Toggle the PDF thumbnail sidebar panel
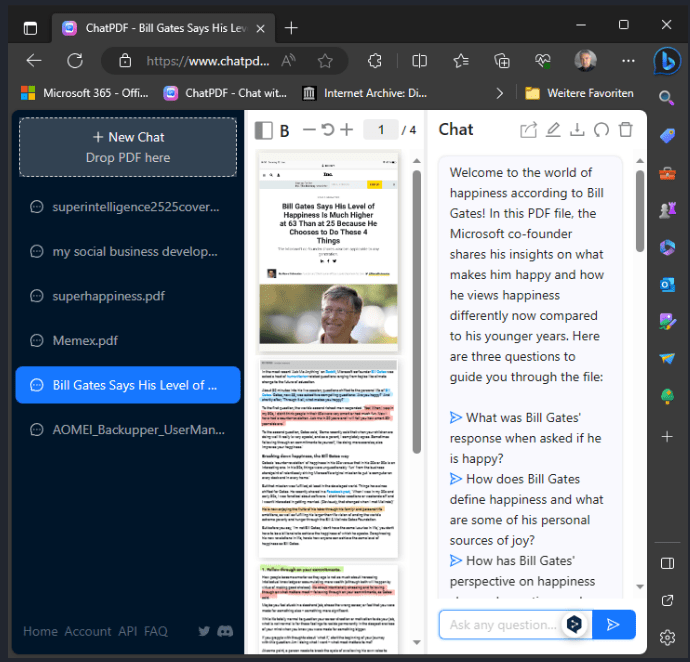Image resolution: width=690 pixels, height=662 pixels. [x=263, y=130]
